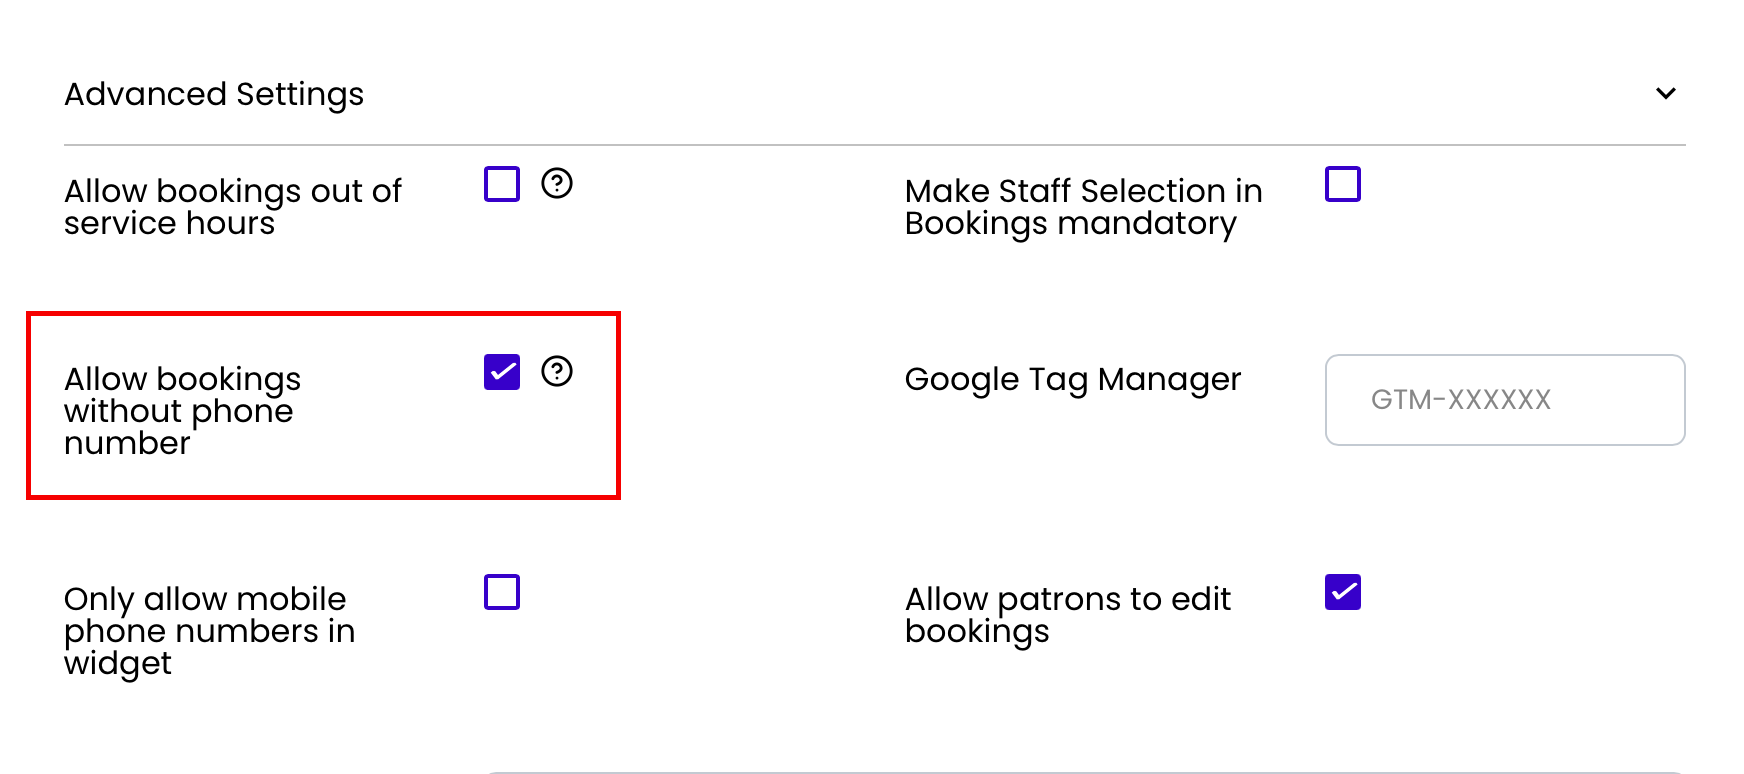Click "Only allow mobile phone numbers in widget" label
The height and width of the screenshot is (774, 1744).
pos(209,631)
